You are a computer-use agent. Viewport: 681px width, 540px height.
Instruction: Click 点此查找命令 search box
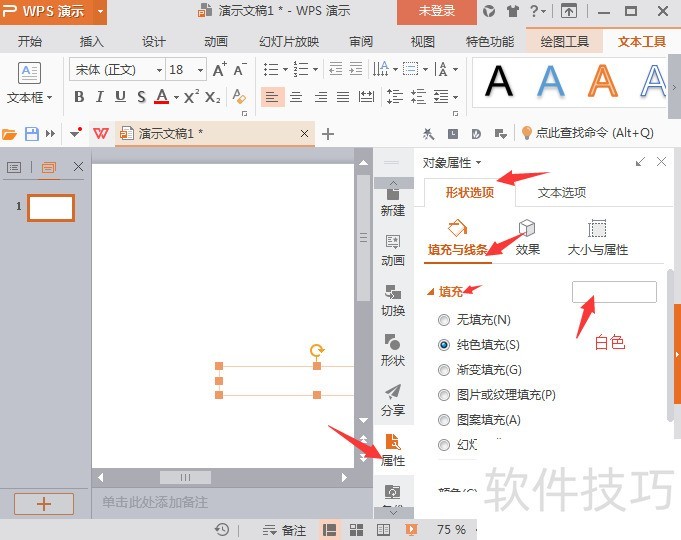[588, 133]
